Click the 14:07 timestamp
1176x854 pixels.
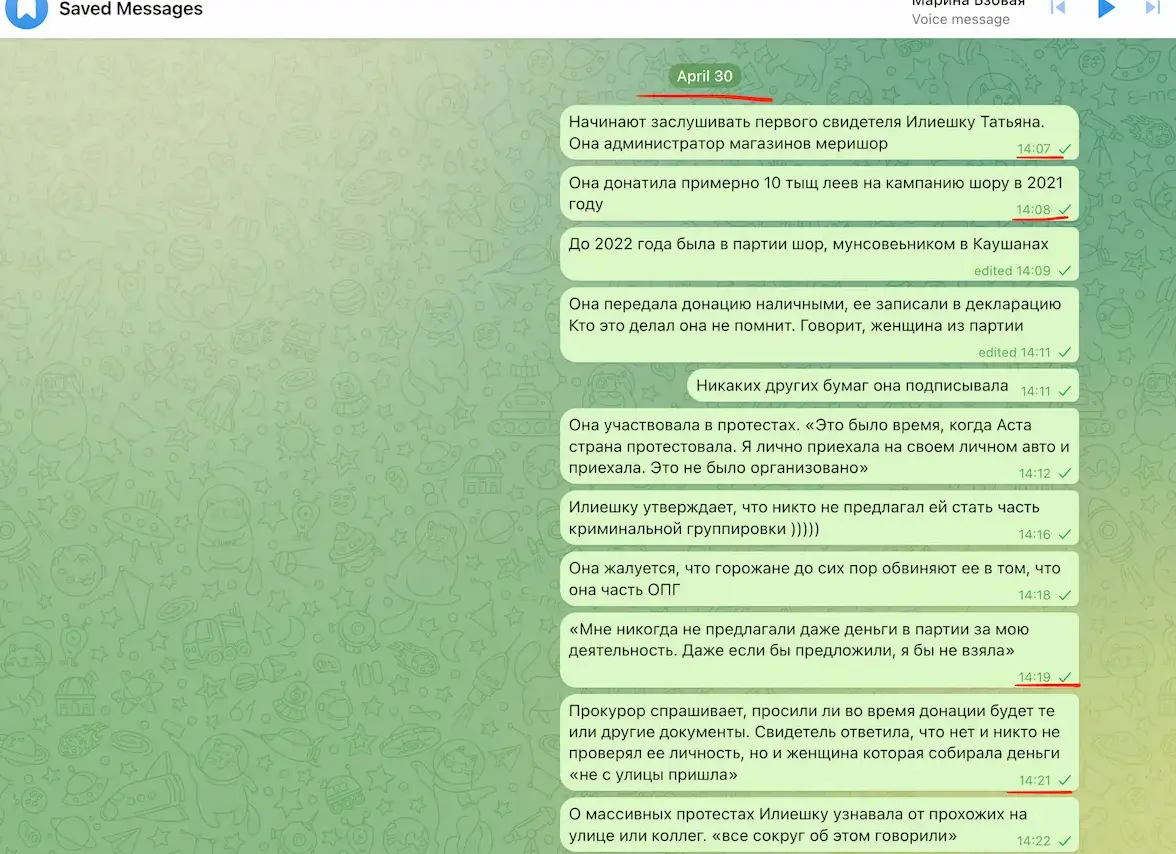(1034, 148)
